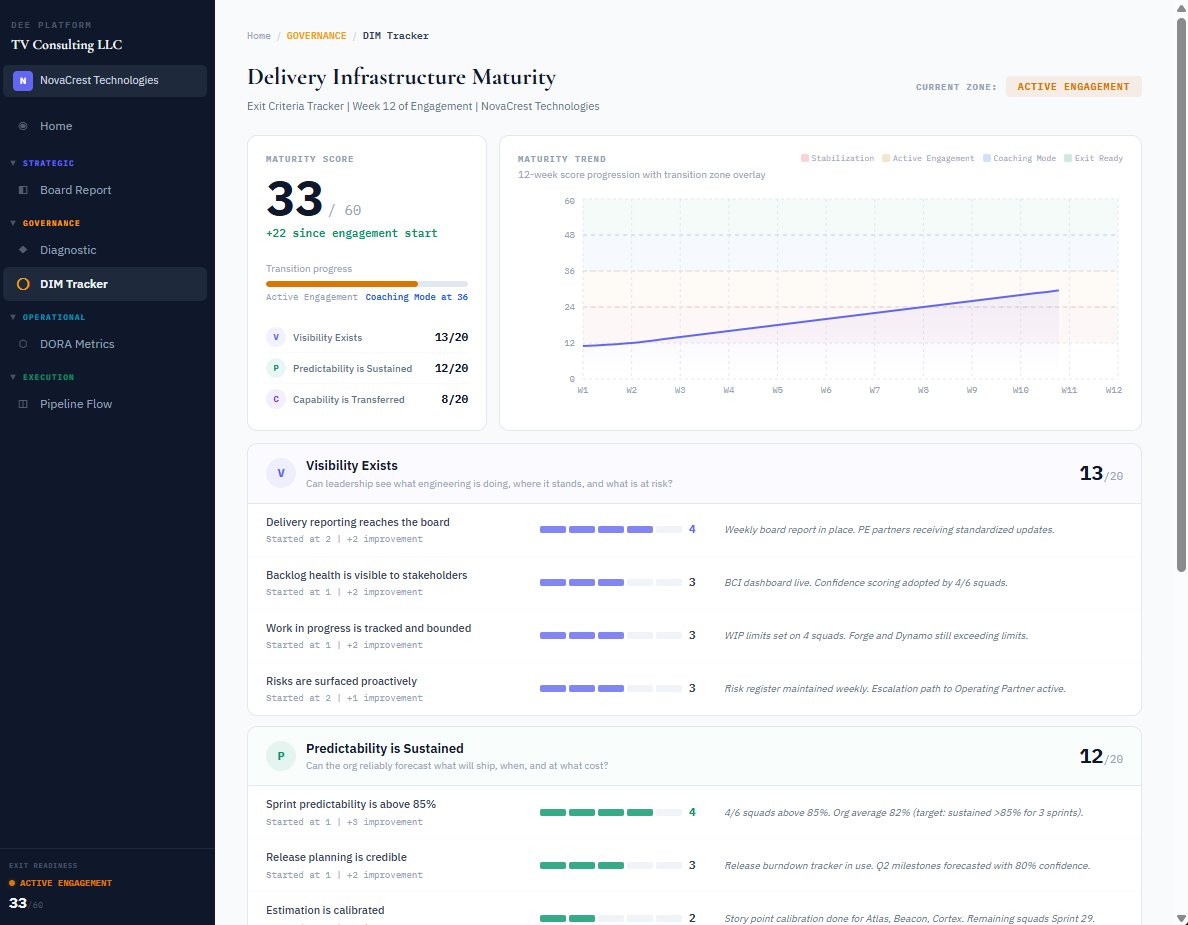The width and height of the screenshot is (1188, 925).
Task: Open the NovaCrest Technologies client selector
Action: 105,80
